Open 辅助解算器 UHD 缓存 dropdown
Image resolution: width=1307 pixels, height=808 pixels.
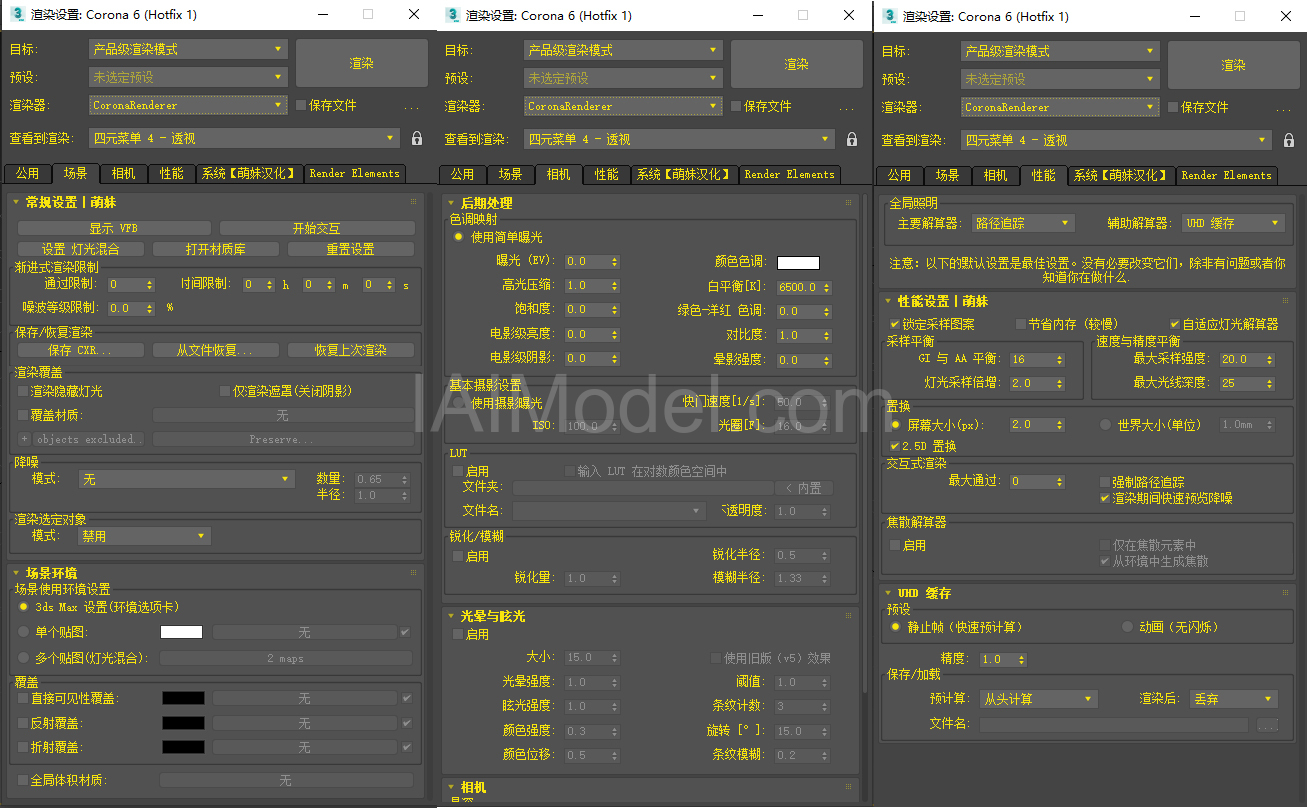point(1232,223)
